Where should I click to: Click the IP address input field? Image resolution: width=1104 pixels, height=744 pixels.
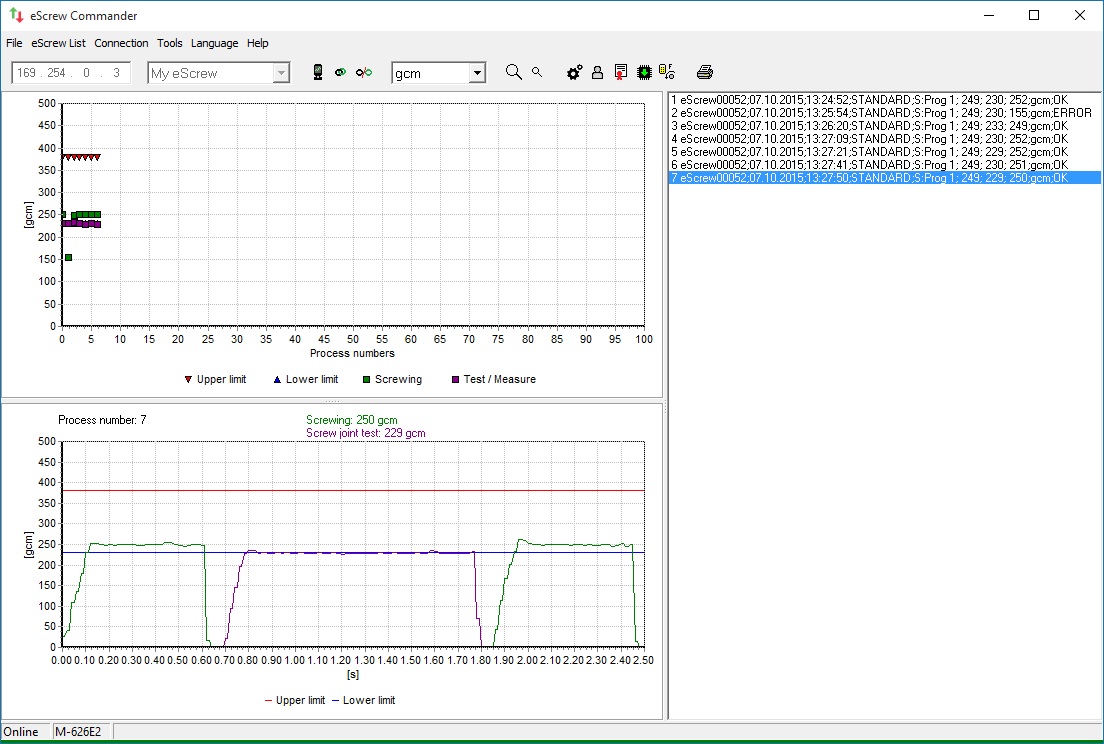(70, 73)
